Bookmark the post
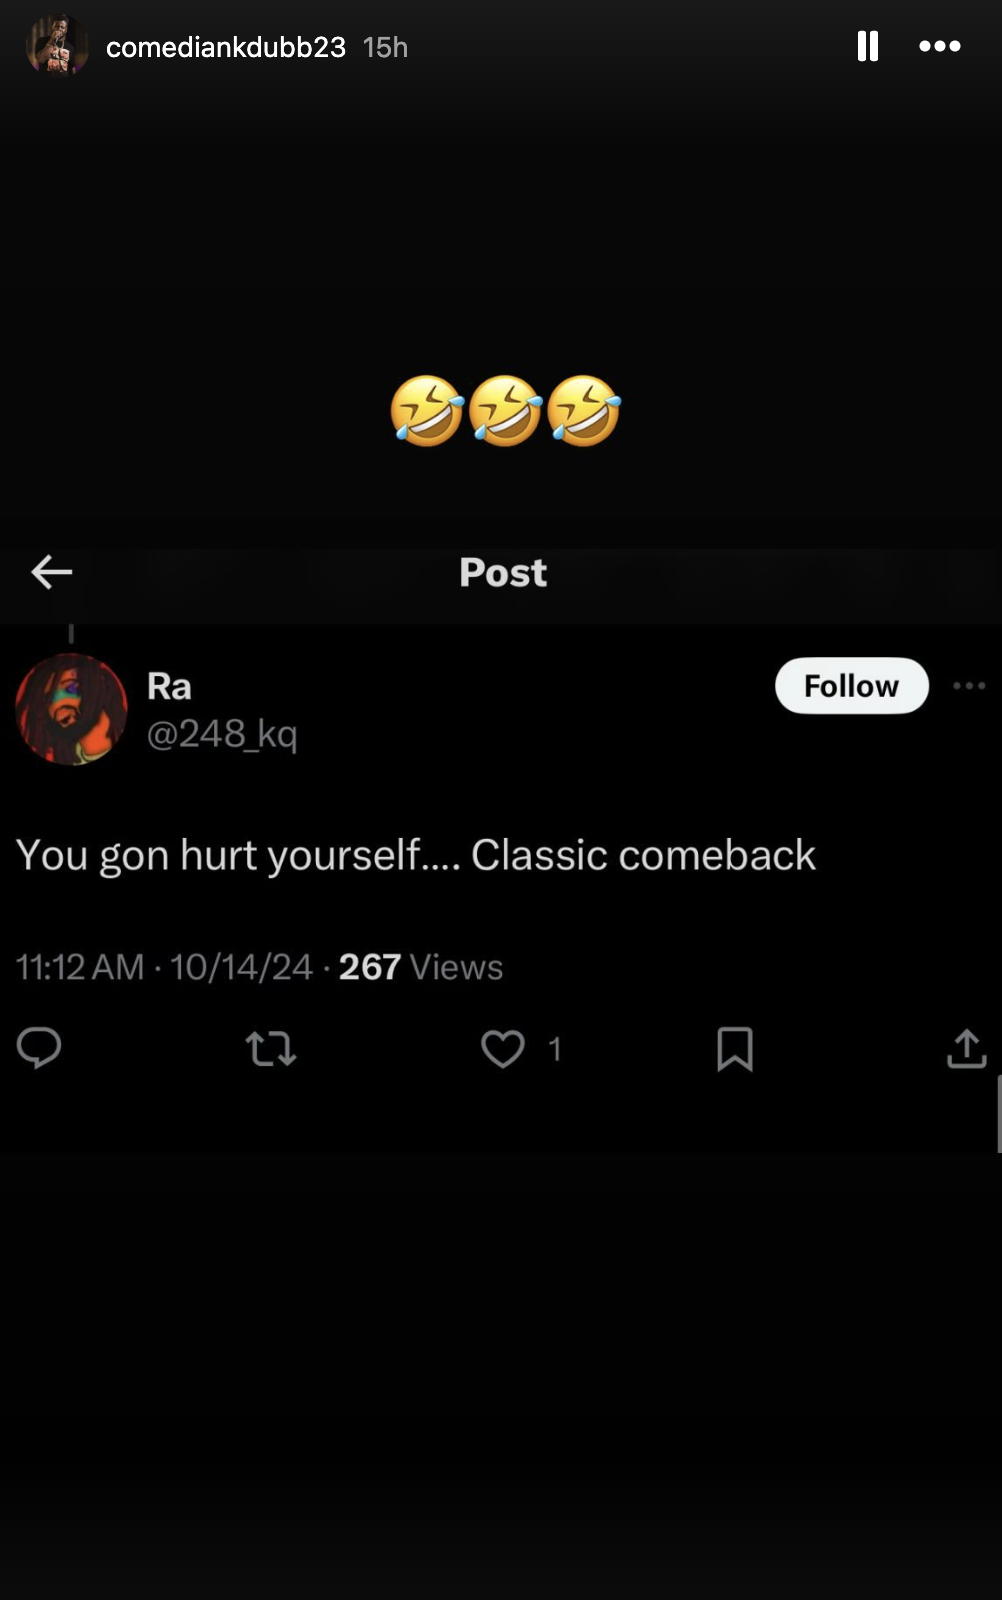 (x=735, y=1048)
